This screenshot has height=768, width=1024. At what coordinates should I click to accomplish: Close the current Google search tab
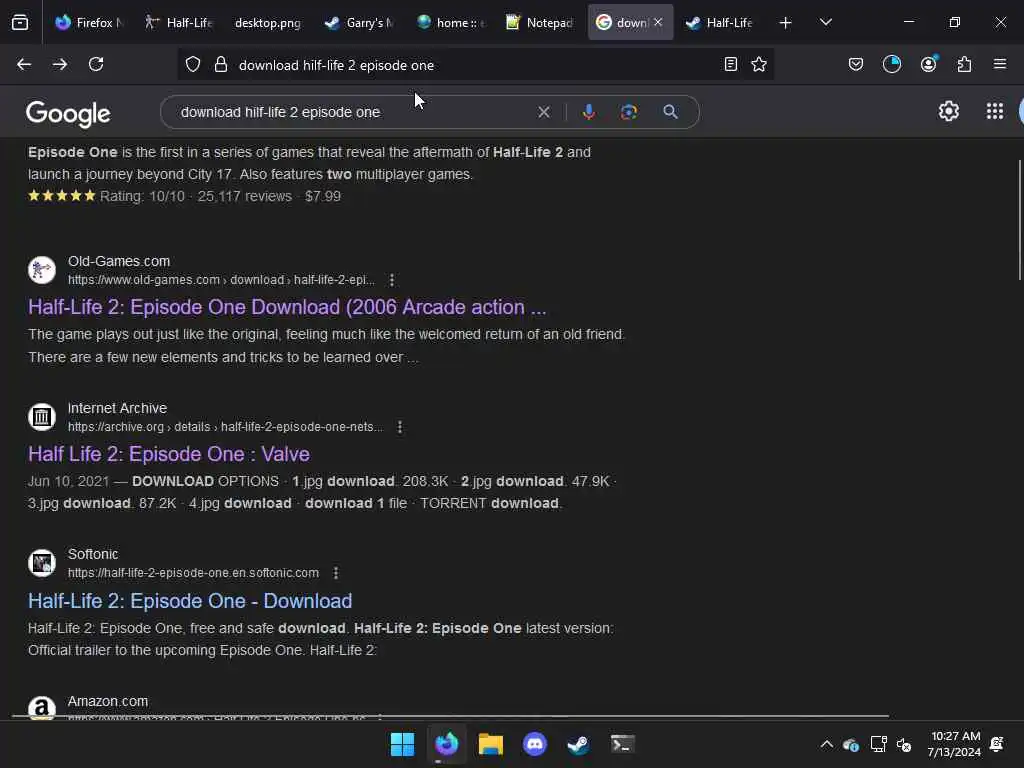point(658,22)
